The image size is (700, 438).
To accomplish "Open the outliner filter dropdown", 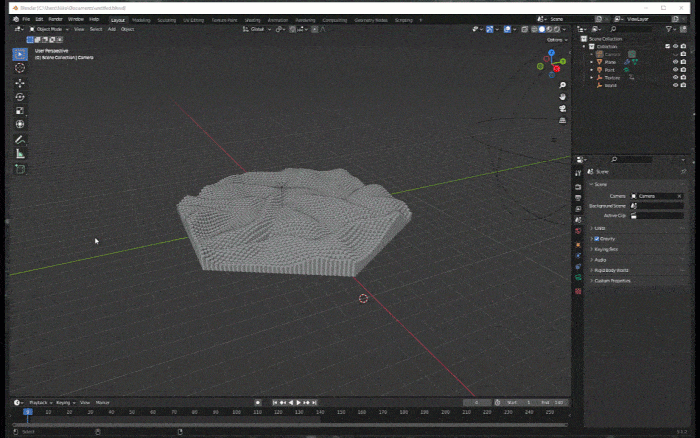I will click(670, 29).
